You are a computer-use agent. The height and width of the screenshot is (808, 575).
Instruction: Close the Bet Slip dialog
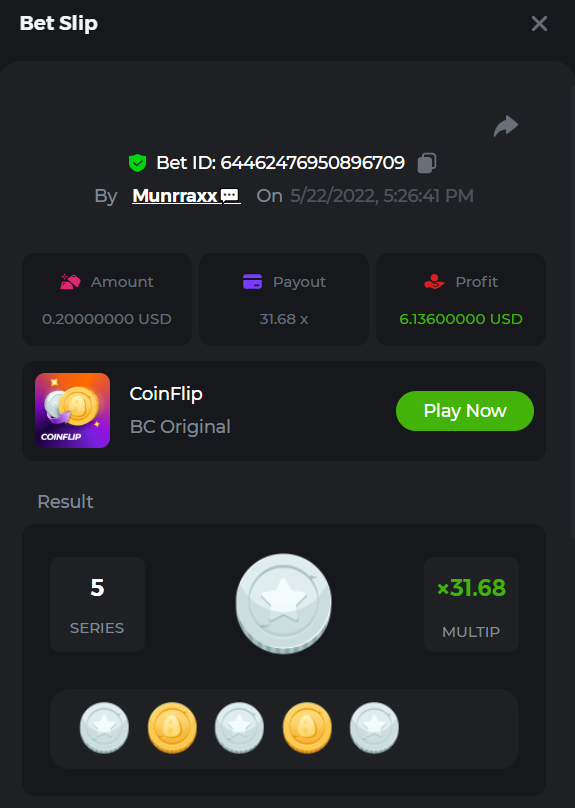click(539, 23)
